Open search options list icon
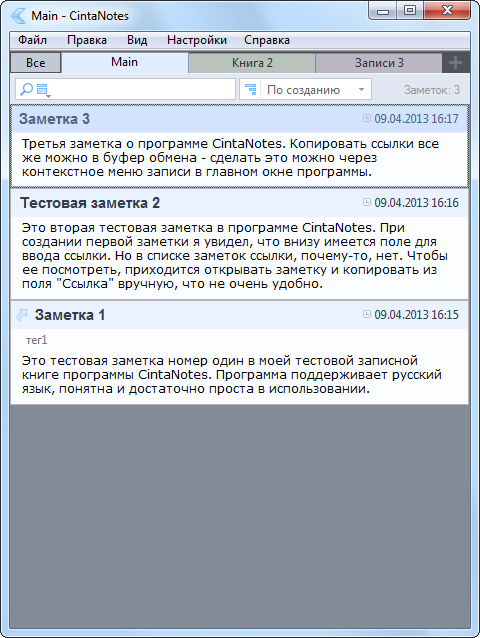The height and width of the screenshot is (638, 480). [43, 90]
